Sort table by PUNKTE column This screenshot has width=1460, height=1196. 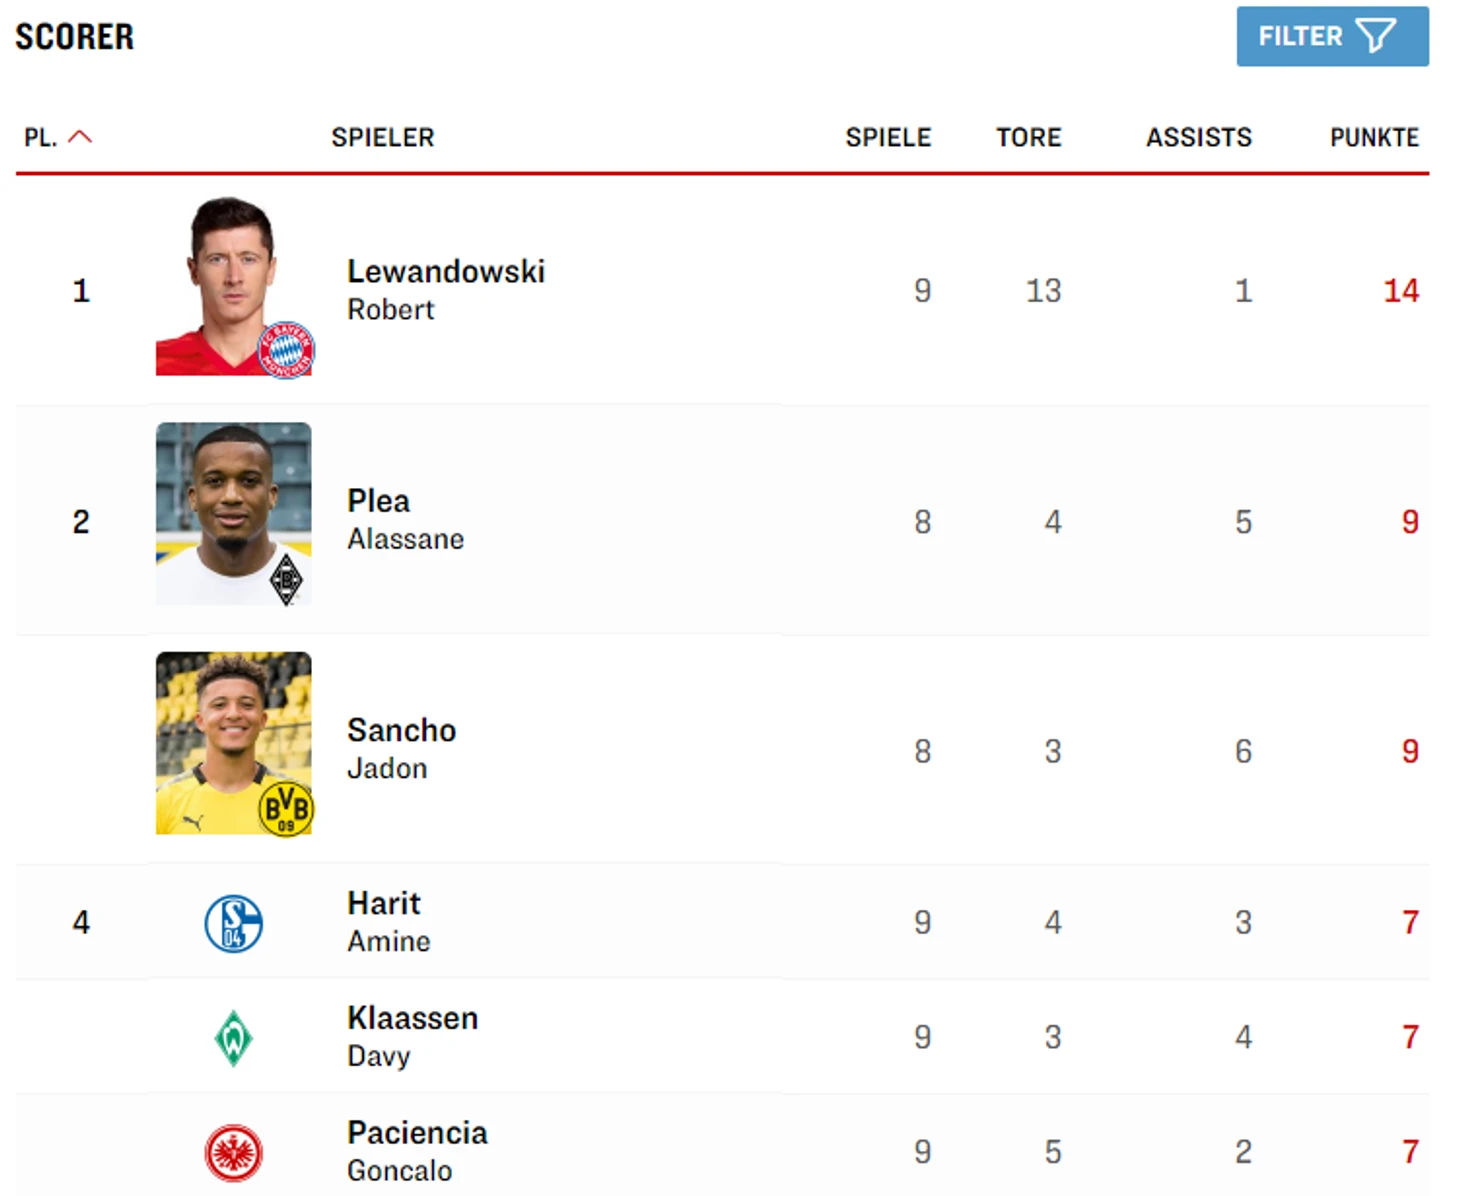[1374, 137]
